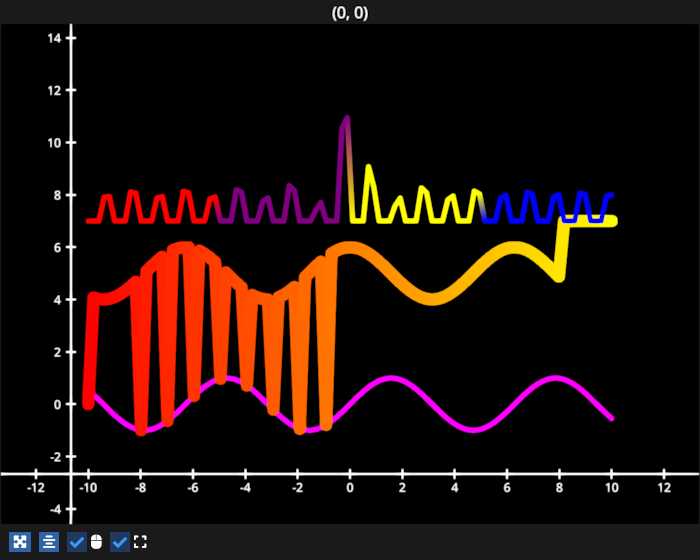The image size is (700, 560).
Task: Click the y-axis tick label 14
Action: [55, 38]
